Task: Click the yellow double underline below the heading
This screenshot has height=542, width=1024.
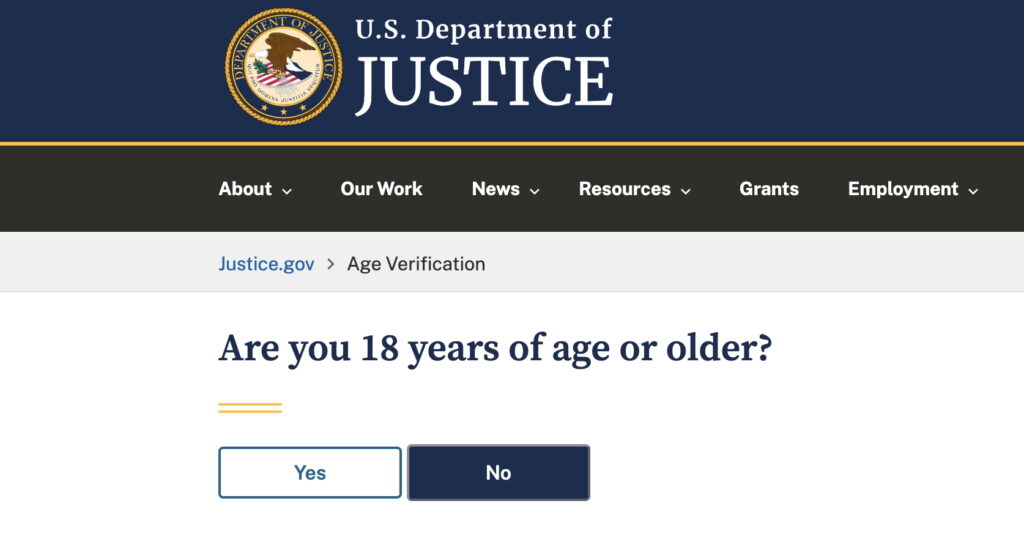Action: point(250,408)
